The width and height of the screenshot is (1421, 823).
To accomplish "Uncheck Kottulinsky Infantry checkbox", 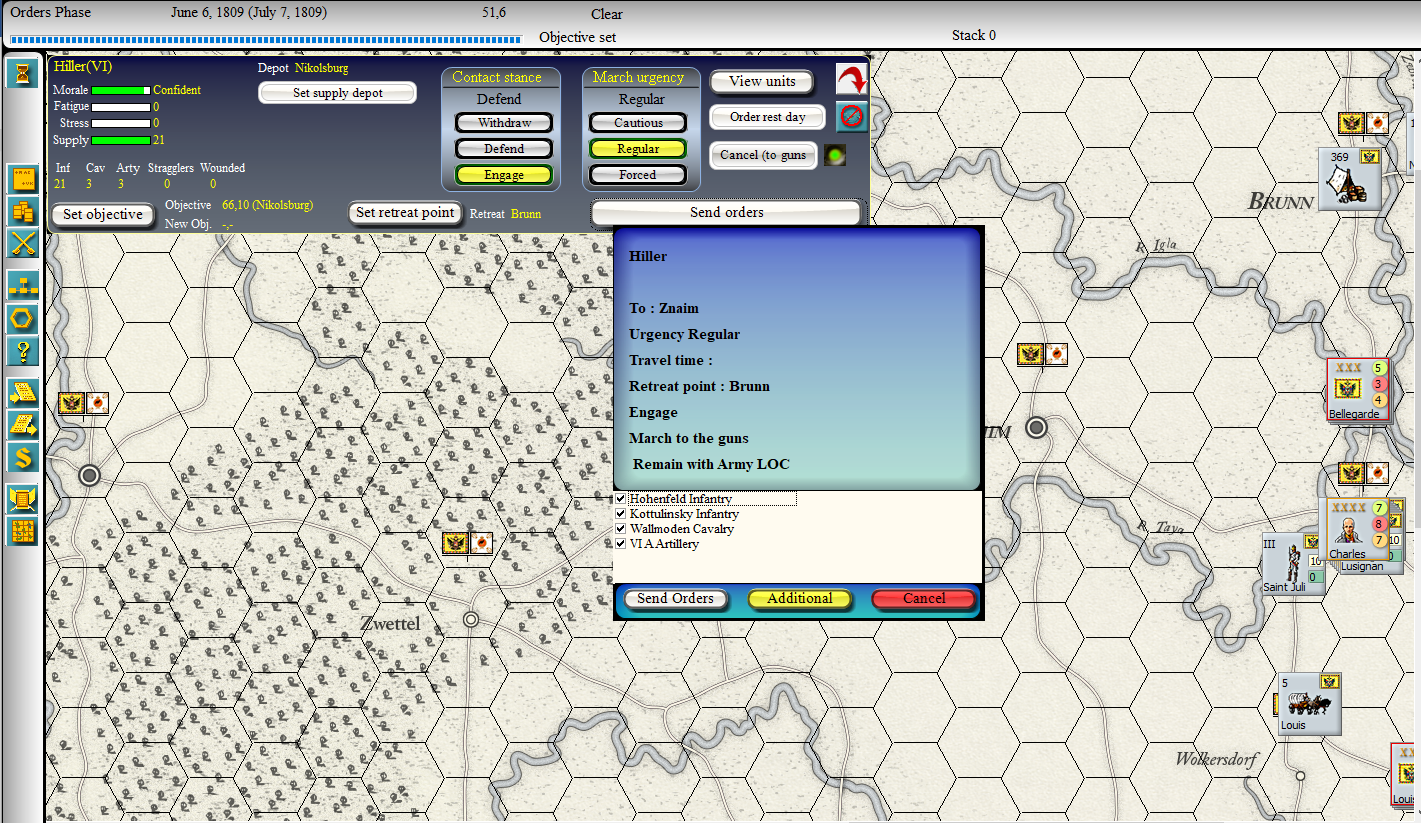I will (621, 514).
